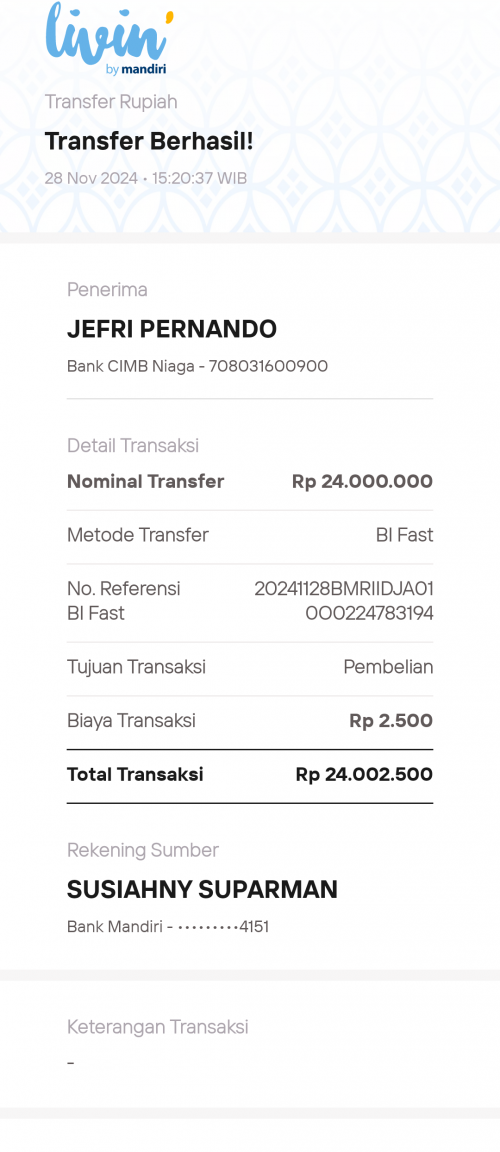Viewport: 500px width, 1152px height.
Task: Select the Transfer Berhasil! heading
Action: [149, 141]
